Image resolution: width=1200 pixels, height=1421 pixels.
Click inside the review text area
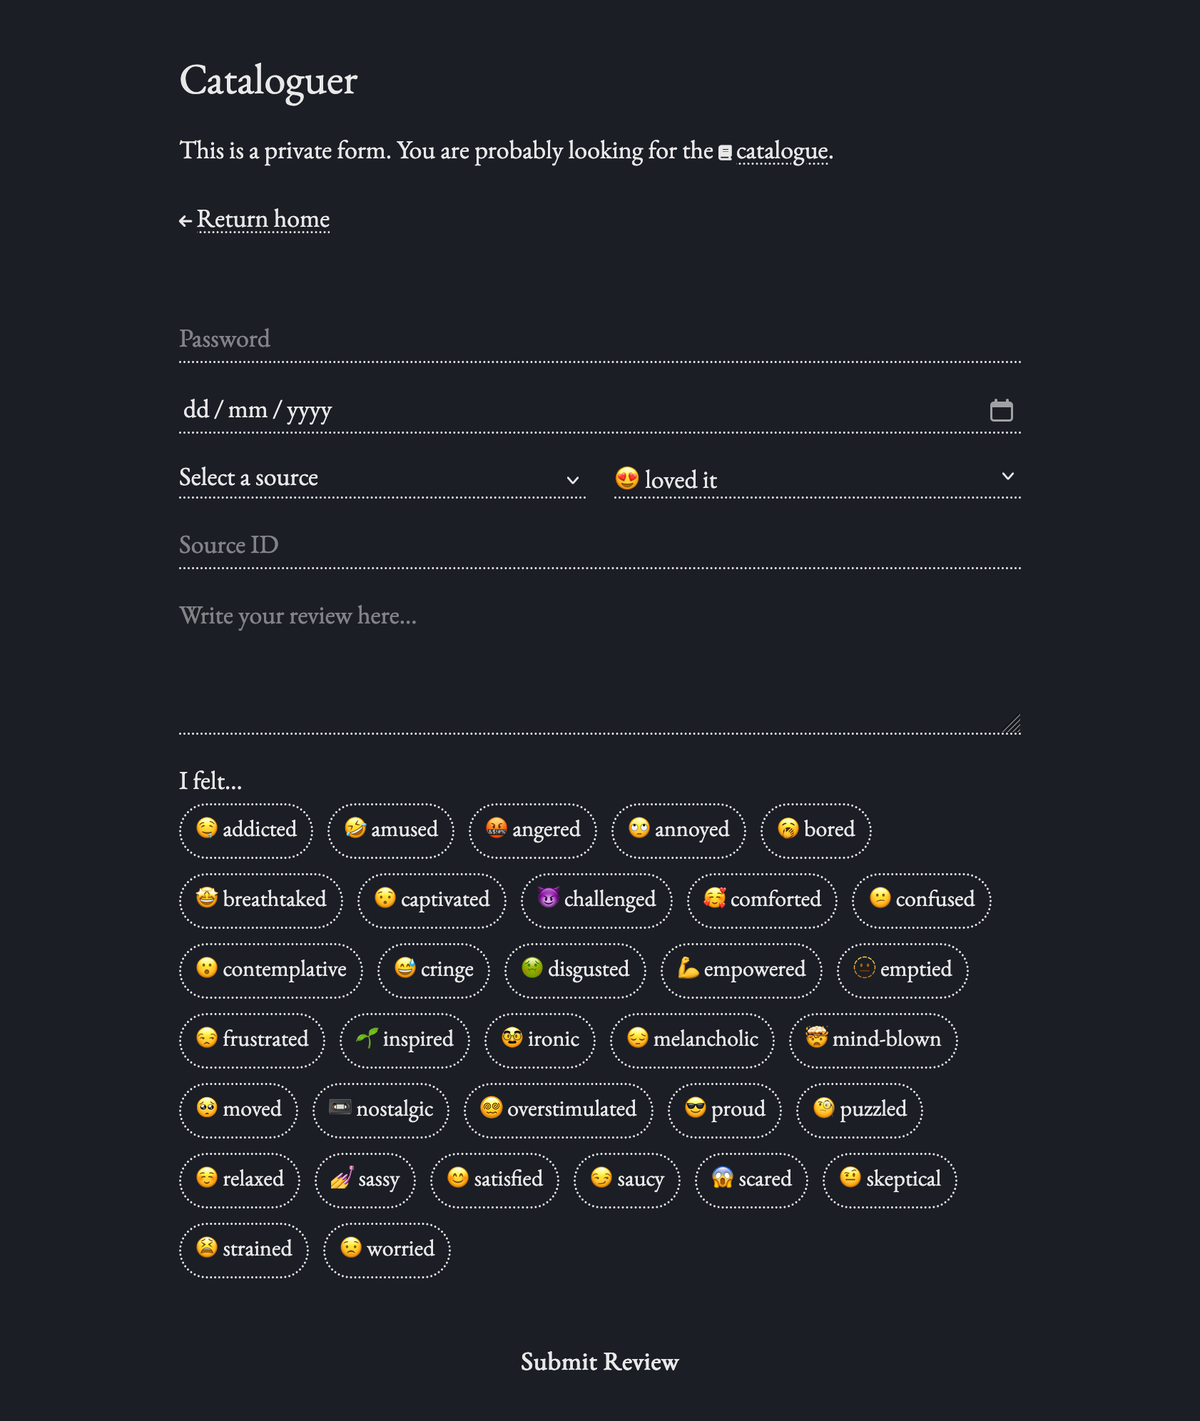pos(599,660)
